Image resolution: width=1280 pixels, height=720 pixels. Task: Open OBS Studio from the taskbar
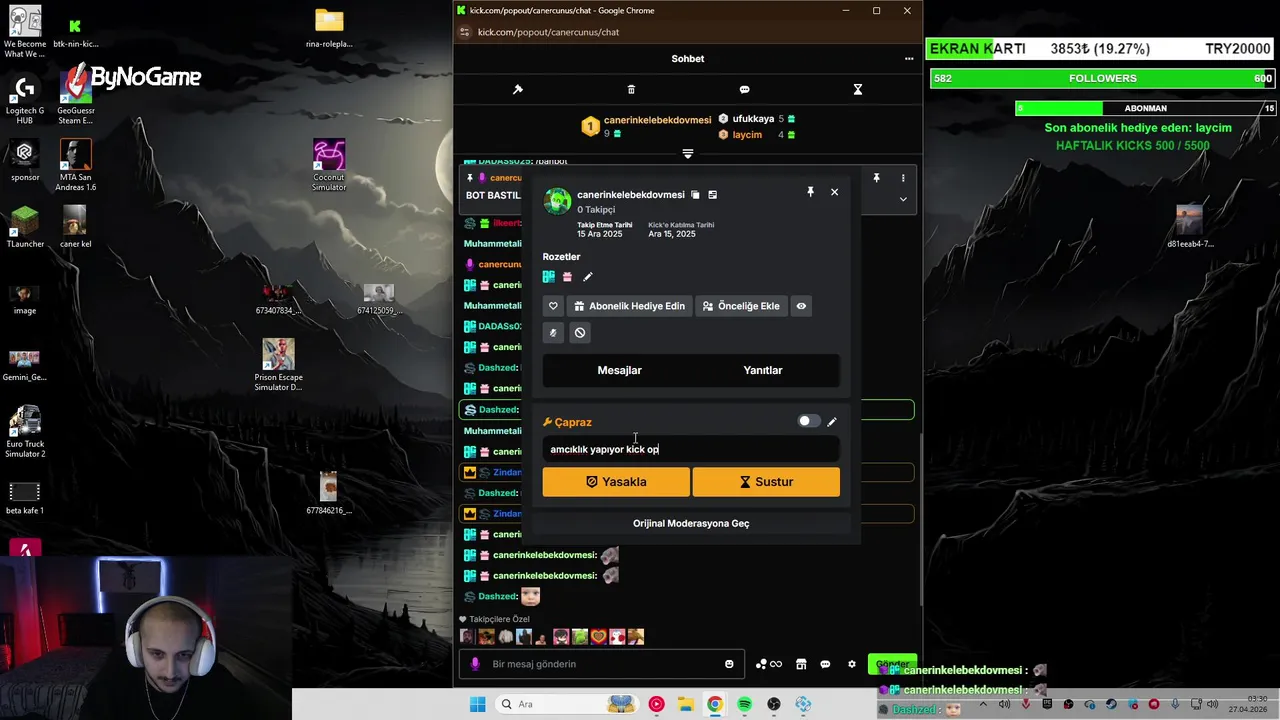tap(774, 704)
